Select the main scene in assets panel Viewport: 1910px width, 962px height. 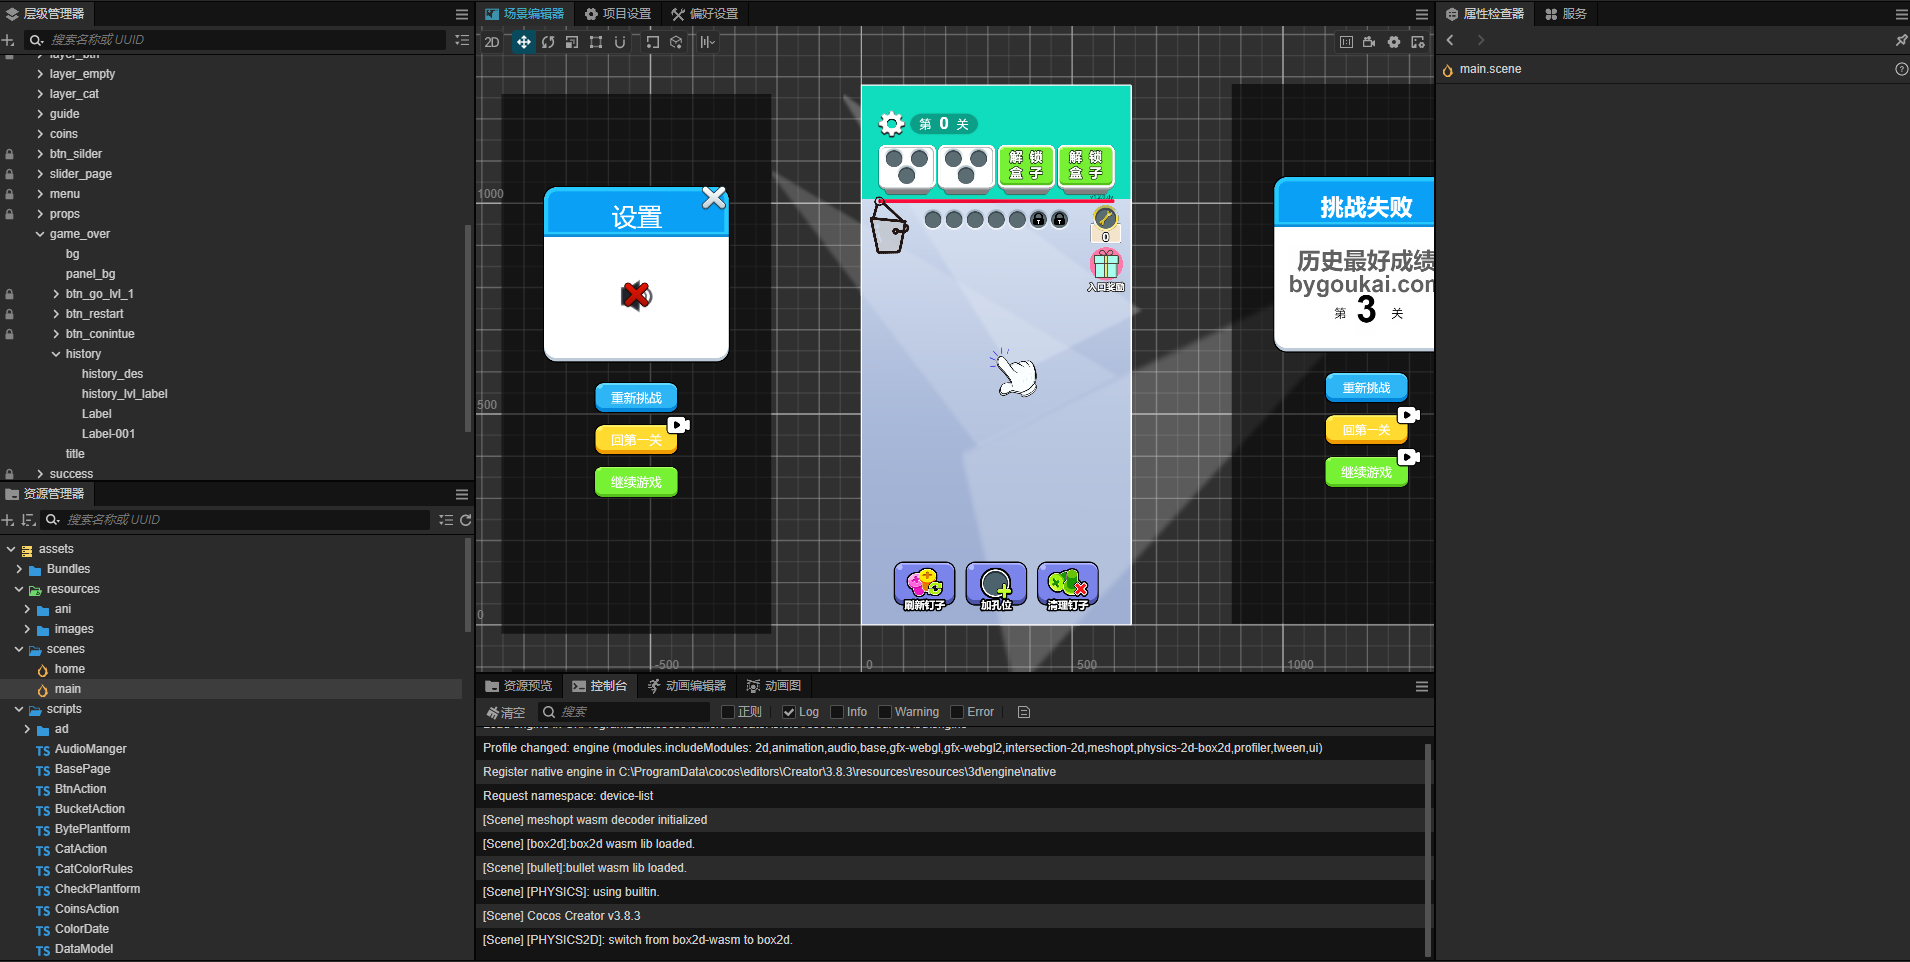pos(67,688)
